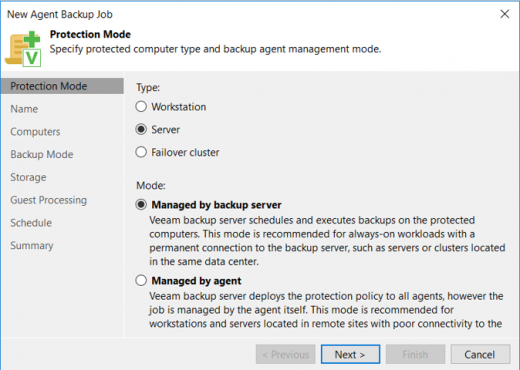The image size is (520, 370).
Task: Open the Protection Mode wizard step
Action: point(62,86)
